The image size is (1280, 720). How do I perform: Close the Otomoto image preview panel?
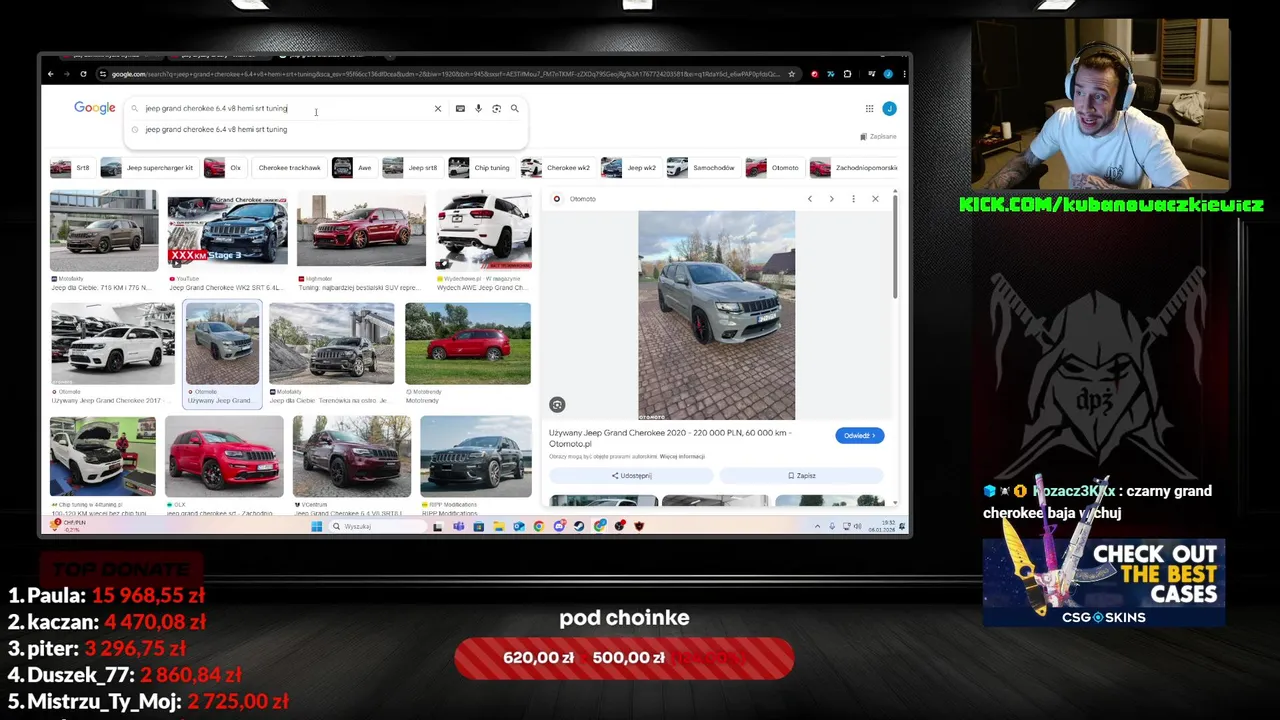tap(875, 199)
